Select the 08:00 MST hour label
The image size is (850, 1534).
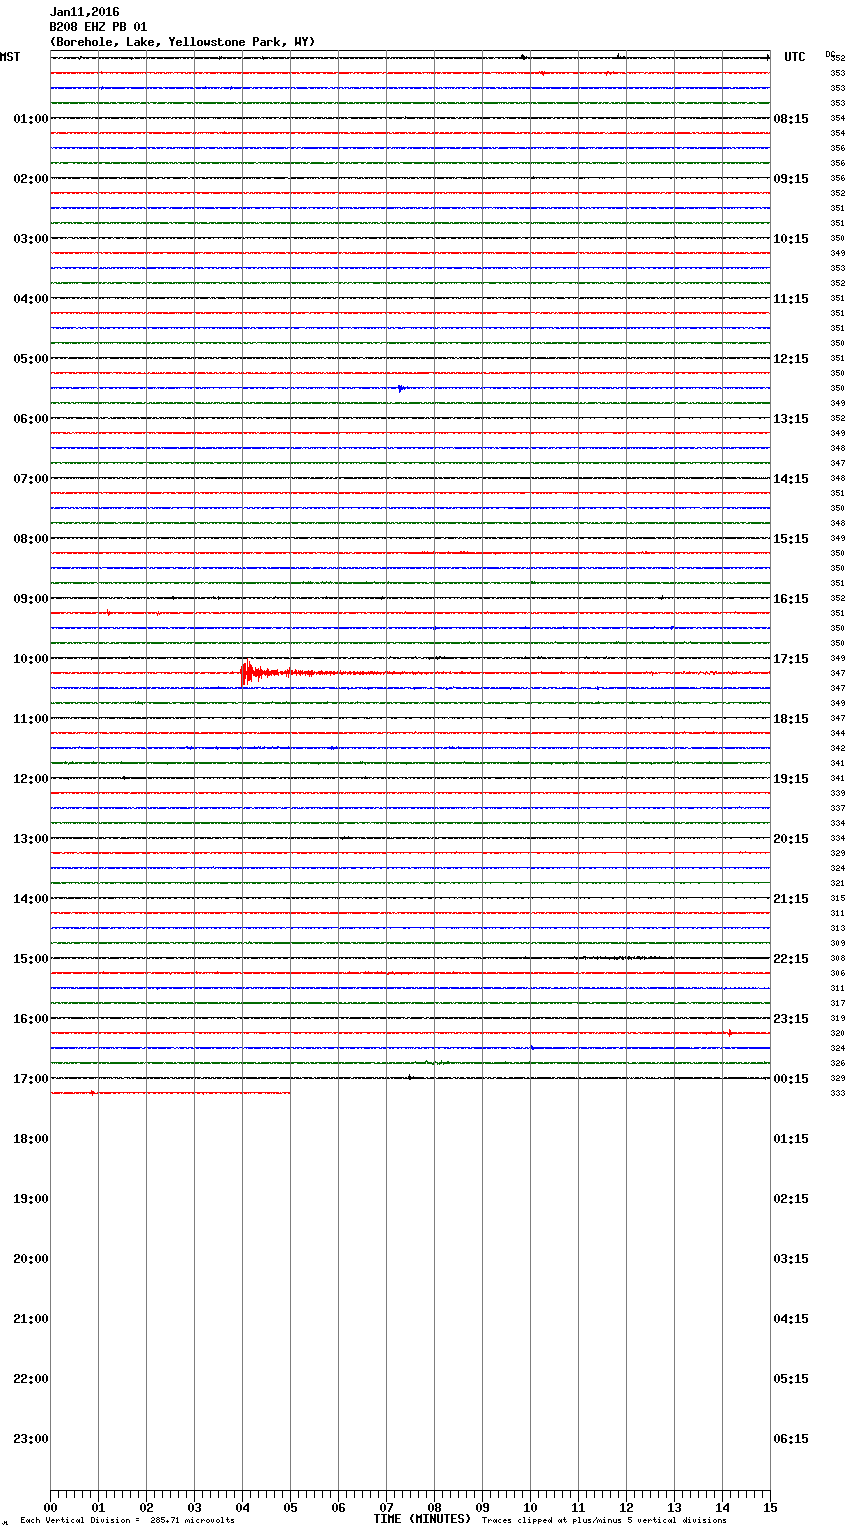click(31, 539)
